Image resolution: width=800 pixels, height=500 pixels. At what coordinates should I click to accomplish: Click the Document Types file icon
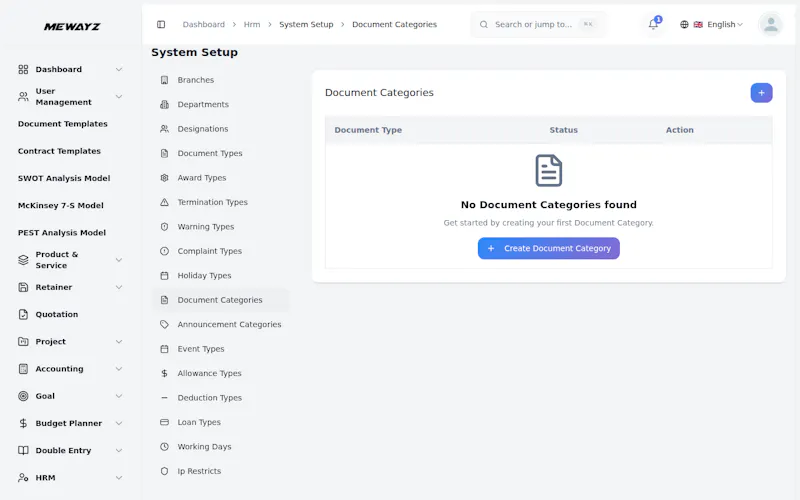(164, 154)
